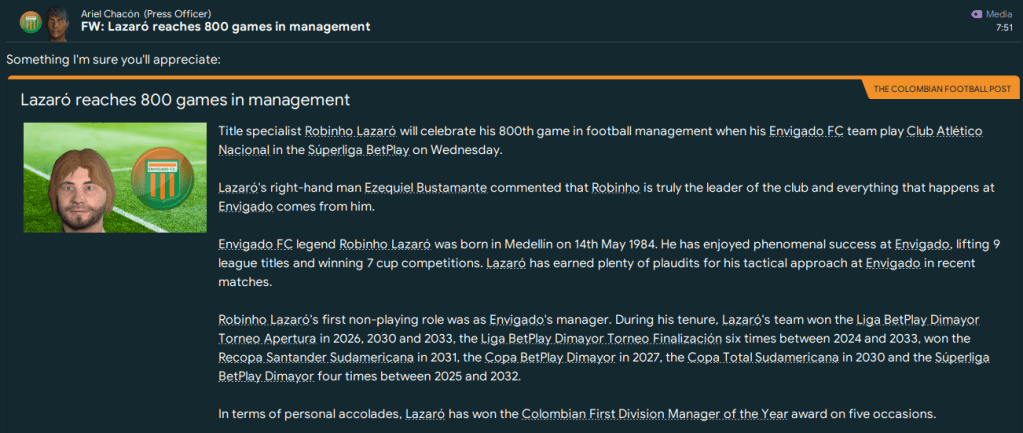
Task: Click the FW: message subject title
Action: pyautogui.click(x=225, y=27)
